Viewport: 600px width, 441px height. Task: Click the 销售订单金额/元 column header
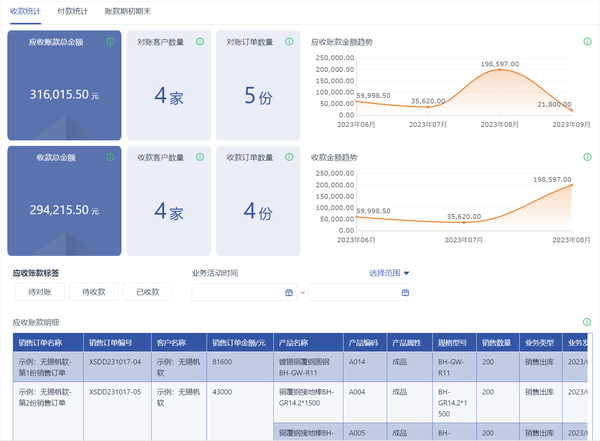pos(240,343)
